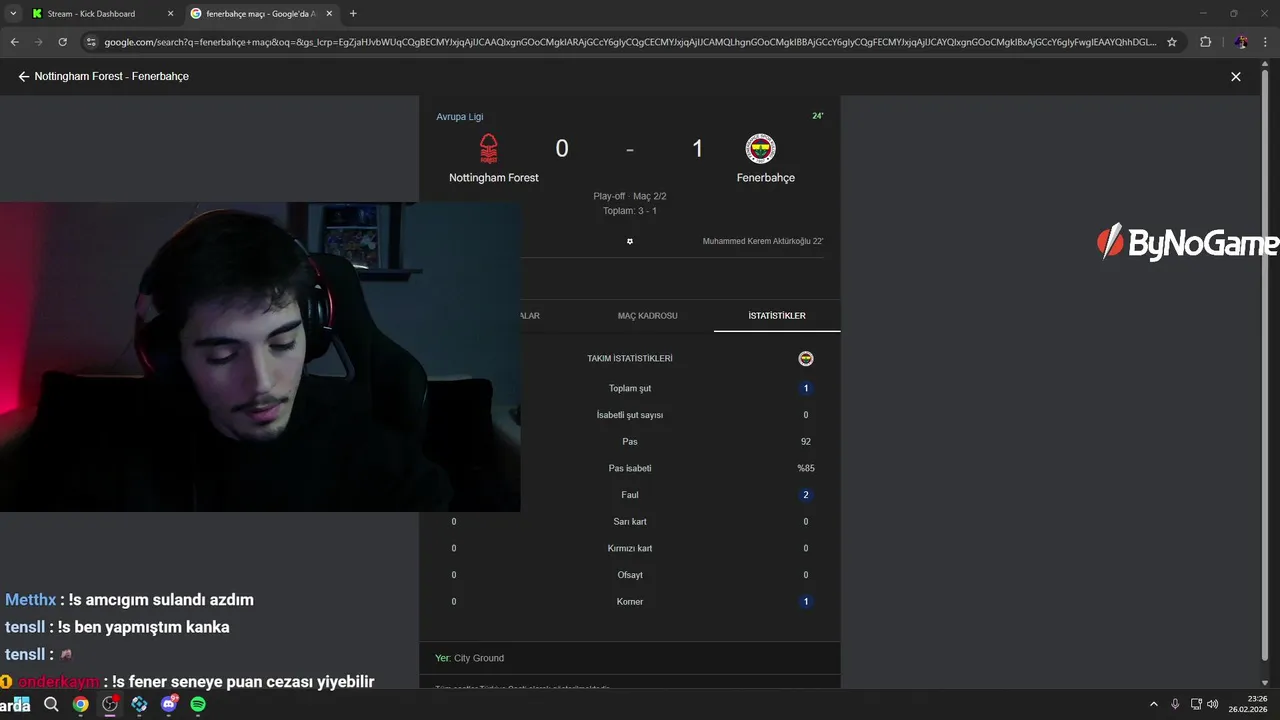This screenshot has width=1280, height=720.
Task: Click the Fenerbahçe logo in team statistics header
Action: (x=806, y=359)
